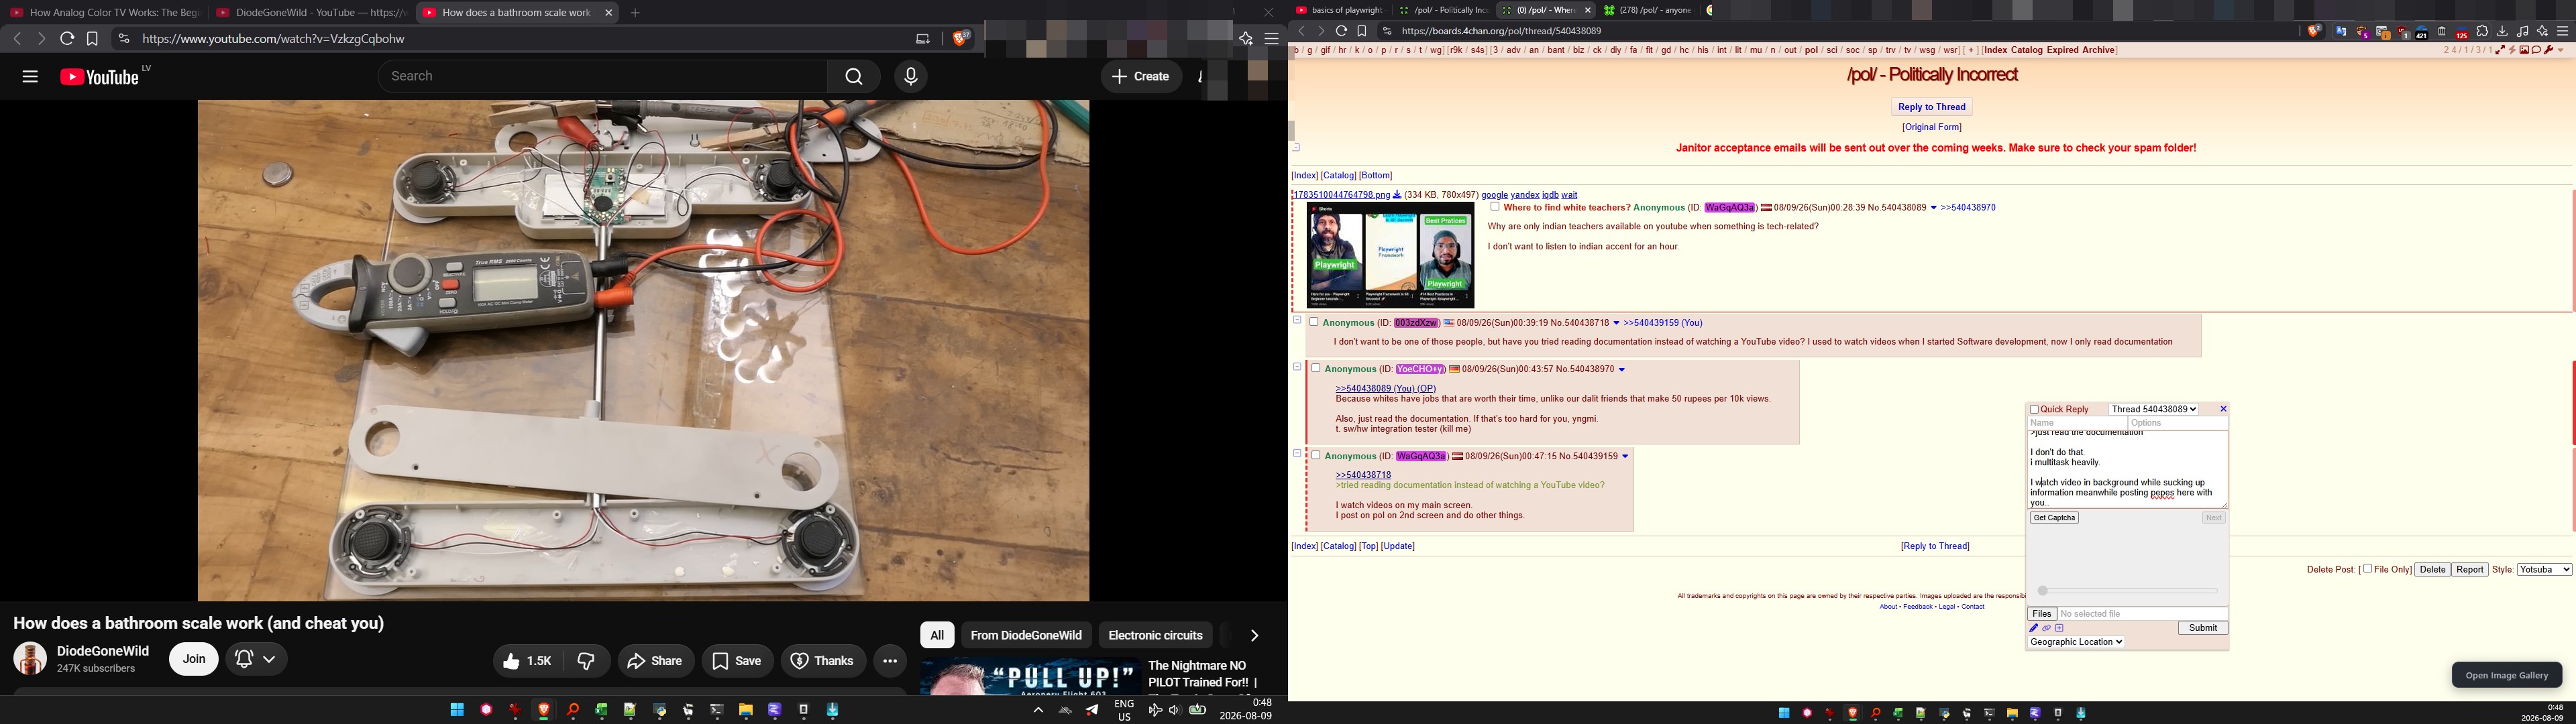Tick the checkbox on post No.540438718
Screen dimensions: 2576x724
(x=1314, y=322)
